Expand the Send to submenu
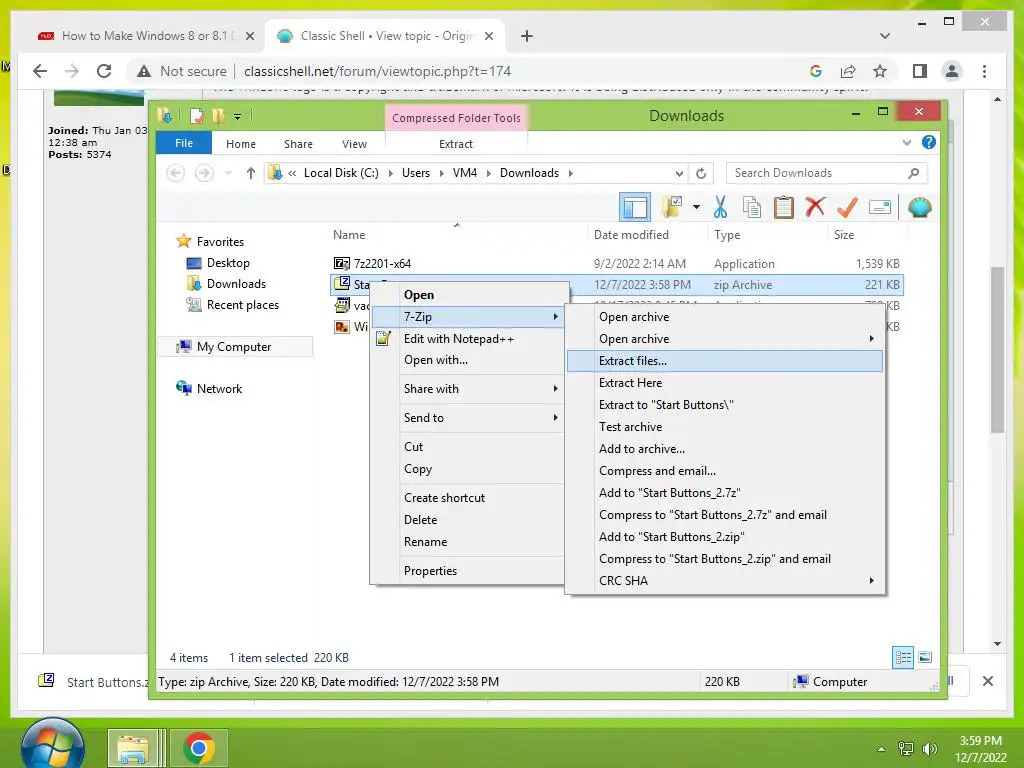 click(555, 417)
